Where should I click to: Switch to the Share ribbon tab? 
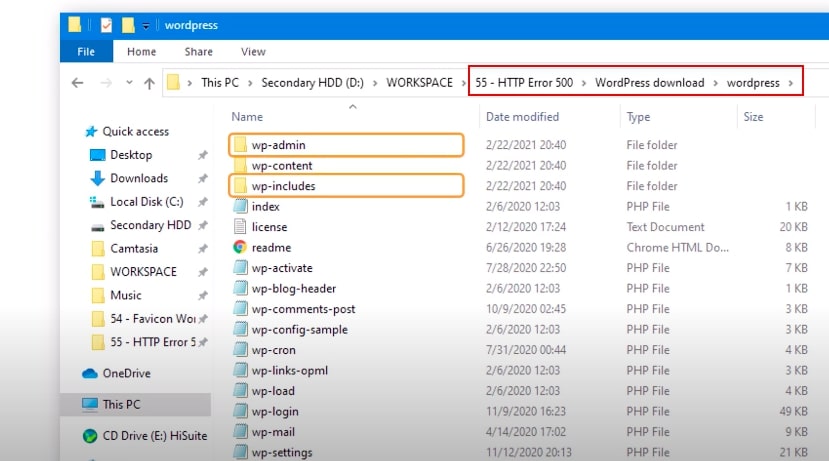click(x=198, y=52)
